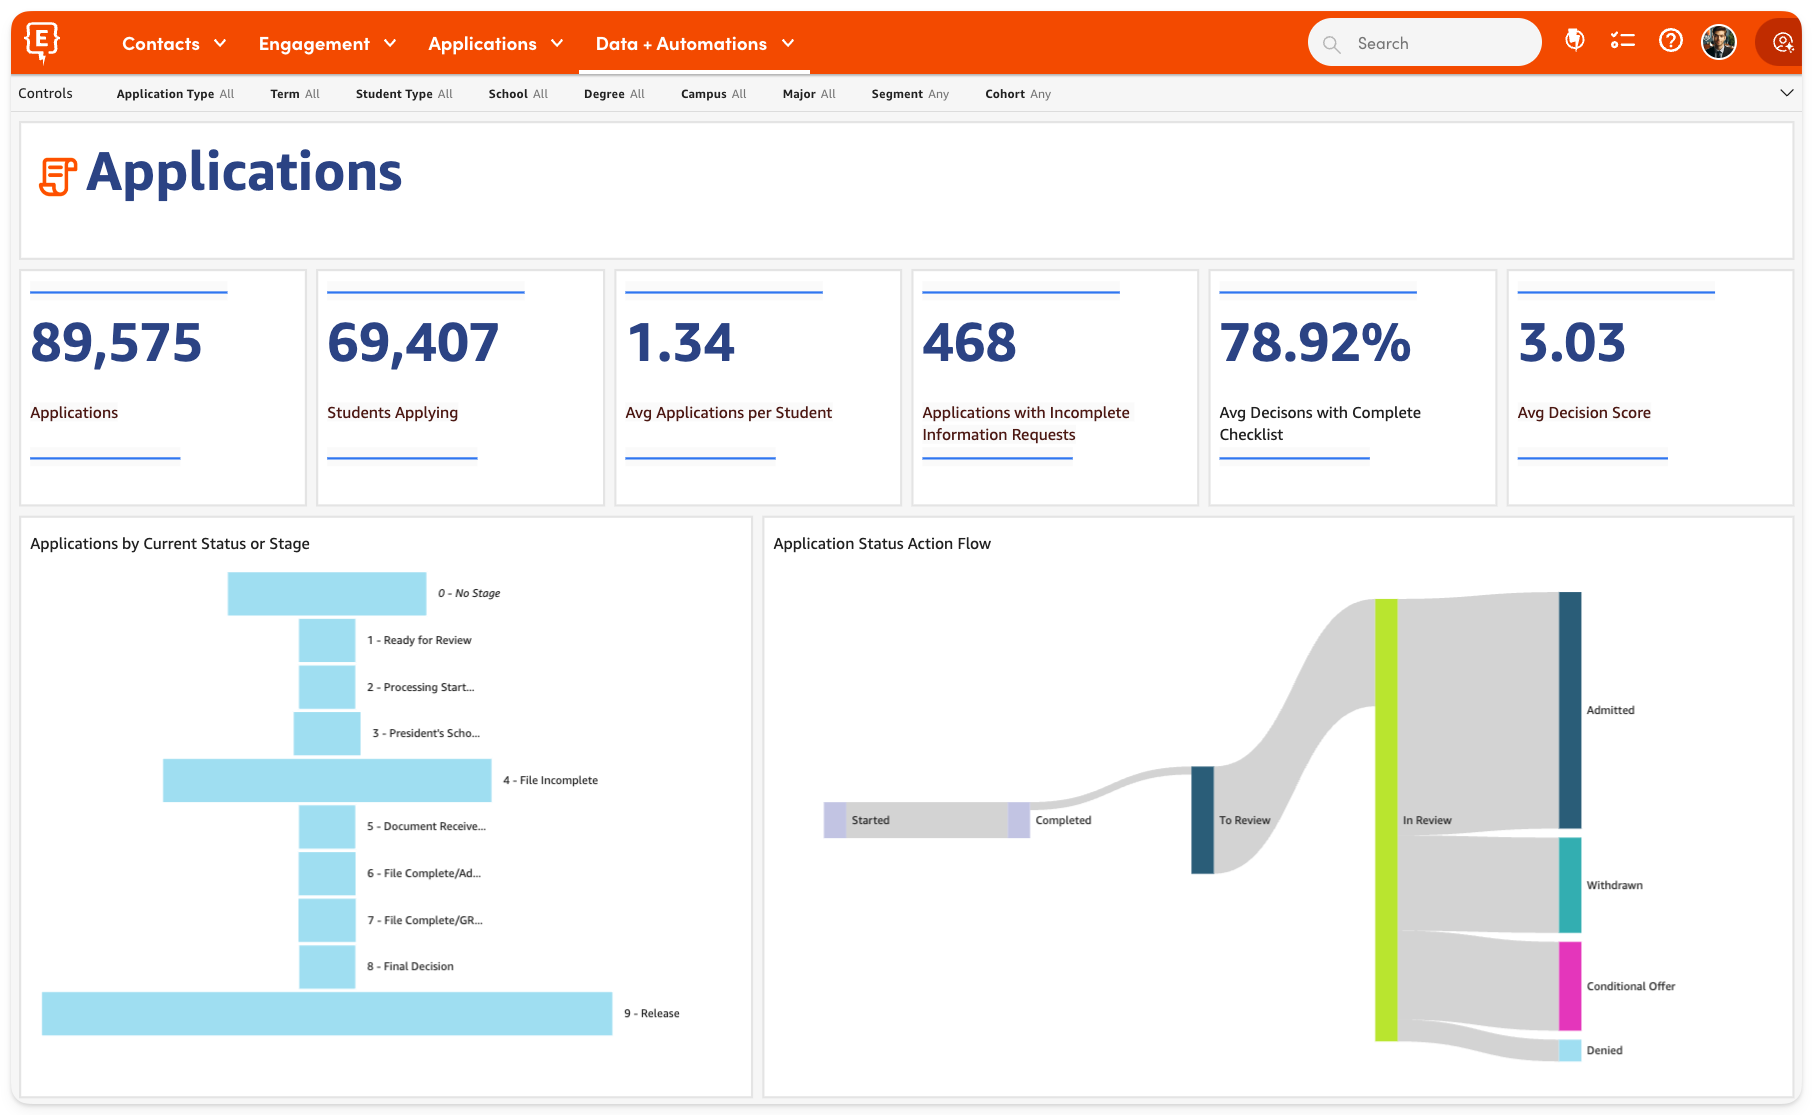The image size is (1813, 1115).
Task: Open the Application Type filter
Action: tap(175, 94)
